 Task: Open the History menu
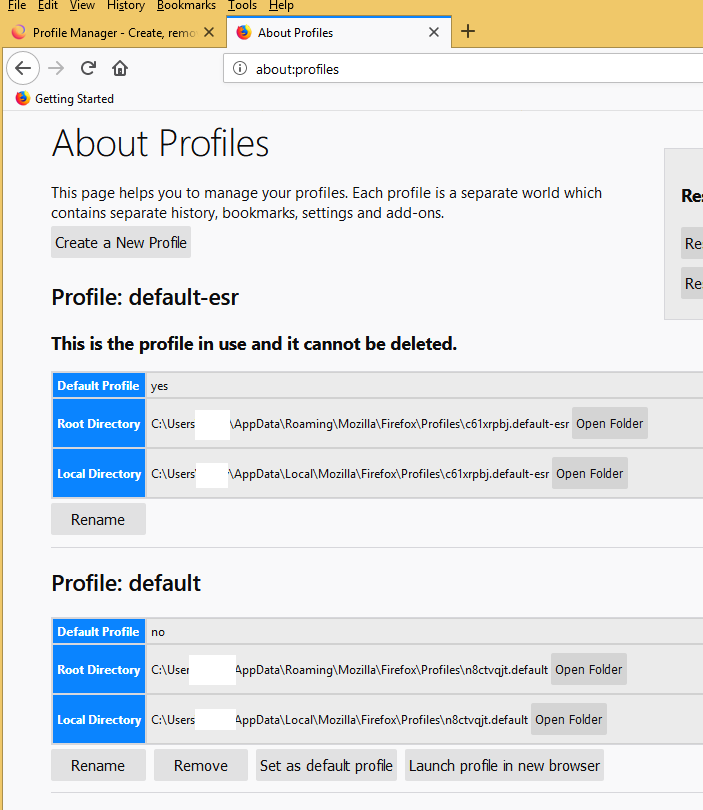[126, 6]
